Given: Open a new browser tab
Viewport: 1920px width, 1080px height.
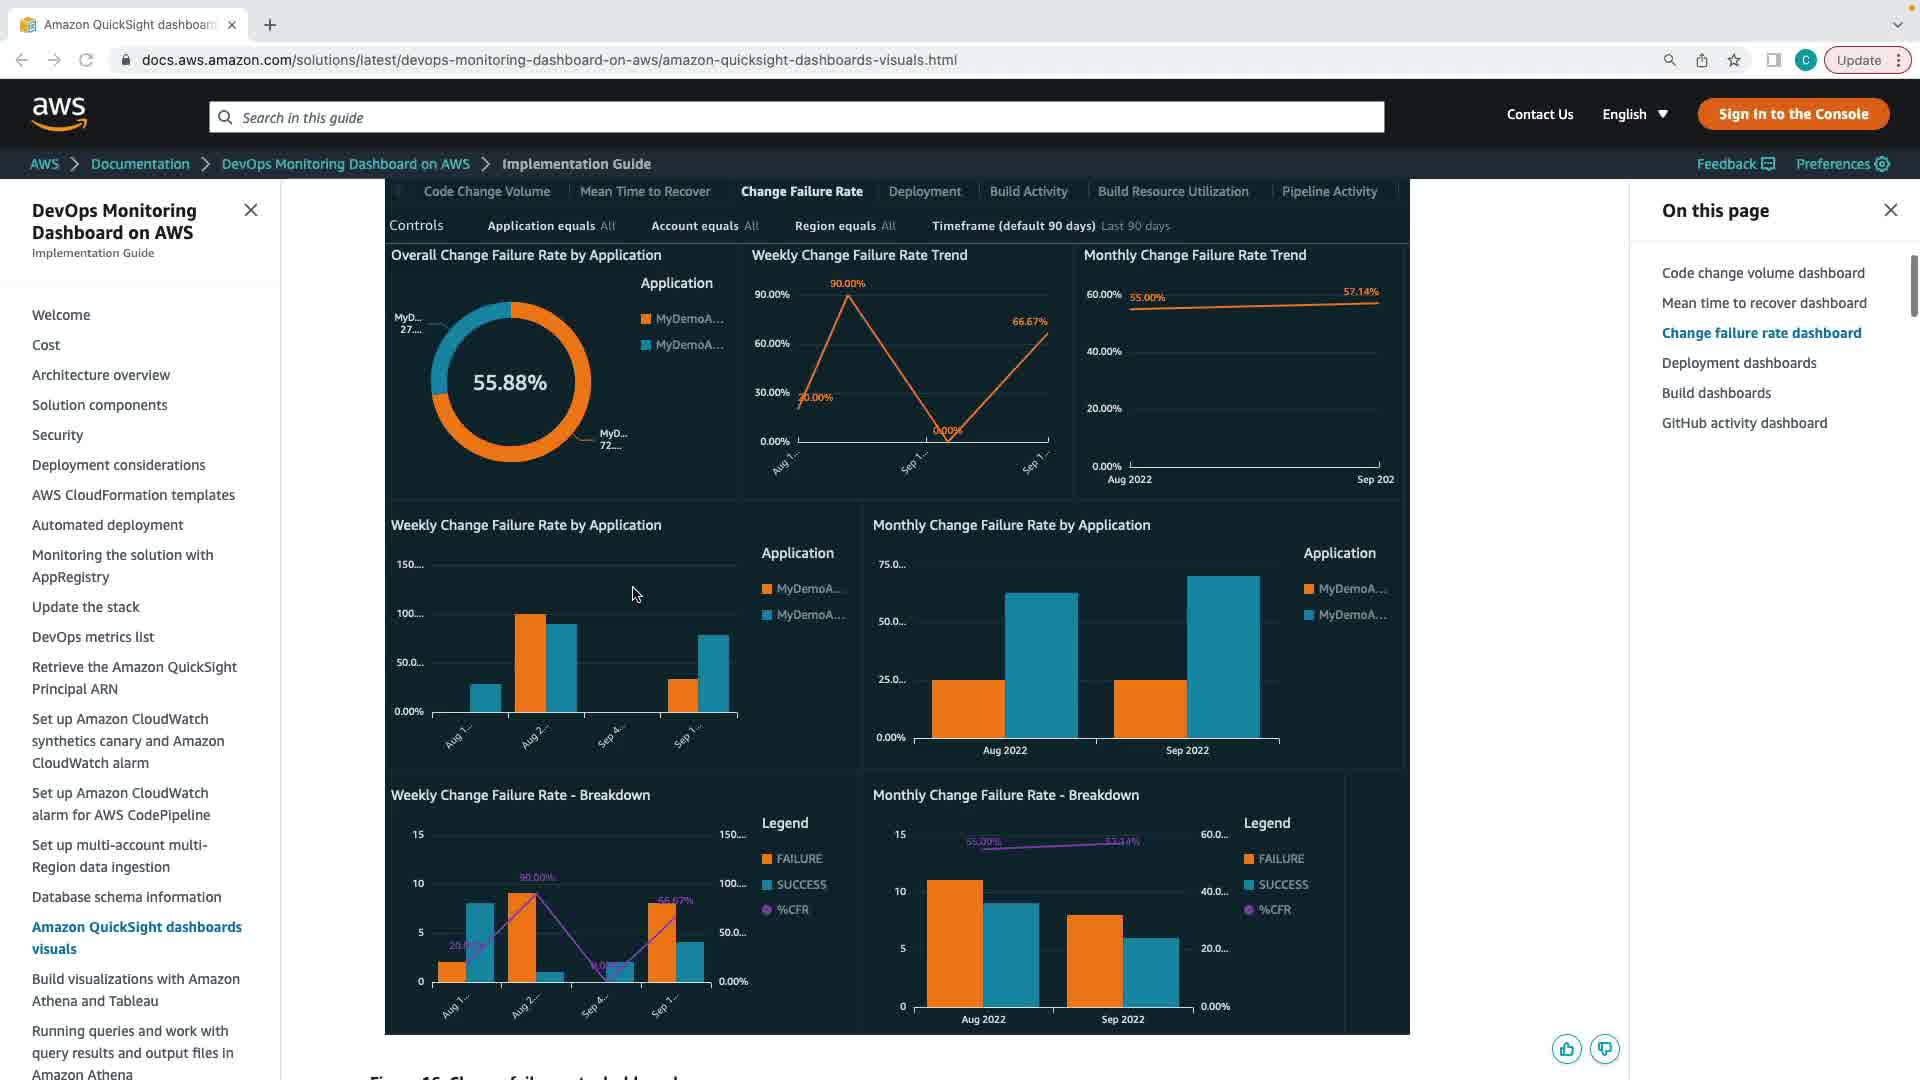Looking at the screenshot, I should pyautogui.click(x=270, y=24).
